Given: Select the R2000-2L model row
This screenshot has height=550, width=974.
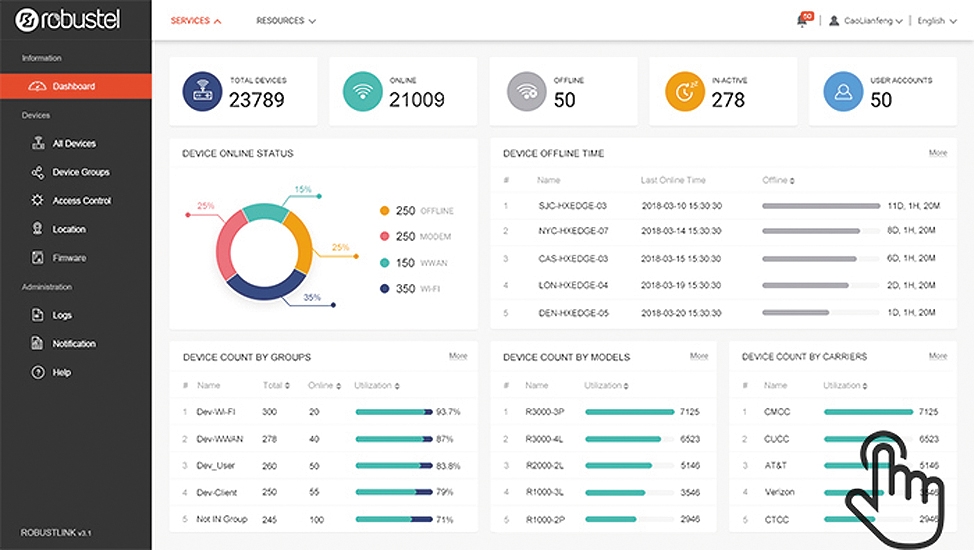Looking at the screenshot, I should click(x=603, y=465).
